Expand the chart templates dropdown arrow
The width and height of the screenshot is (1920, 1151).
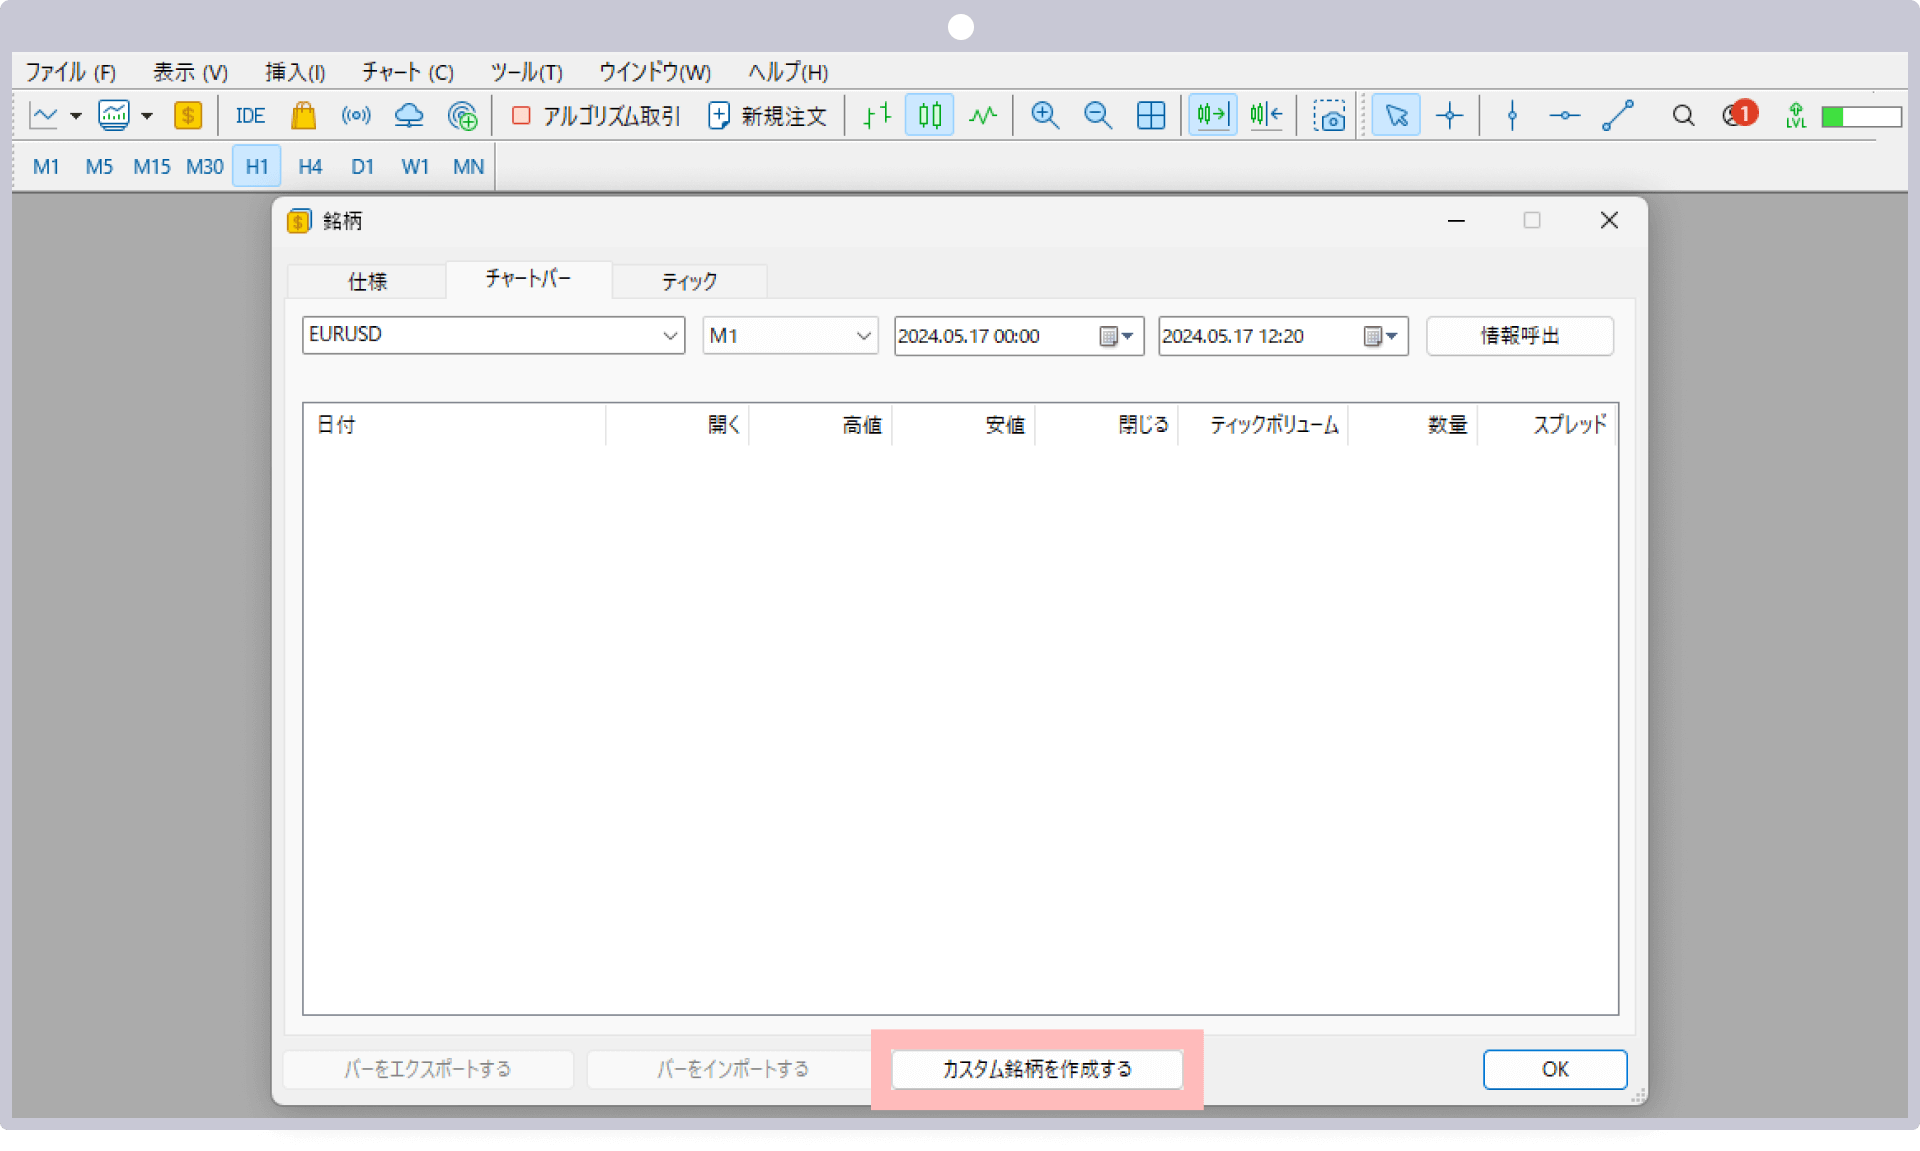(x=147, y=116)
